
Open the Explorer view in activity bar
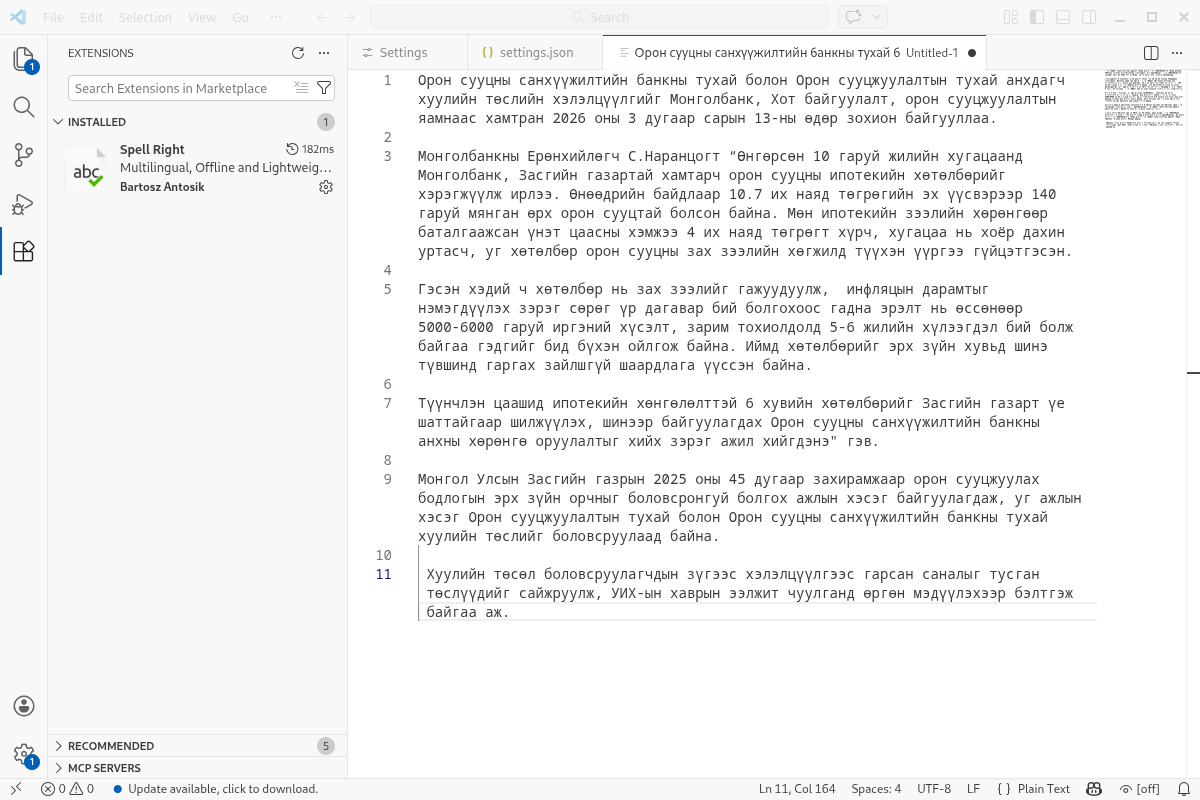[24, 59]
